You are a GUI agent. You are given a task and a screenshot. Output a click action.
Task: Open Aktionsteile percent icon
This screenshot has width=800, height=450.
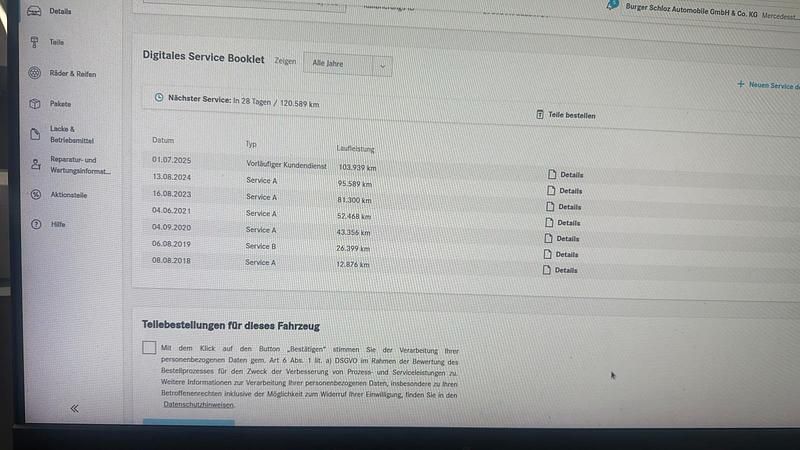pos(34,195)
